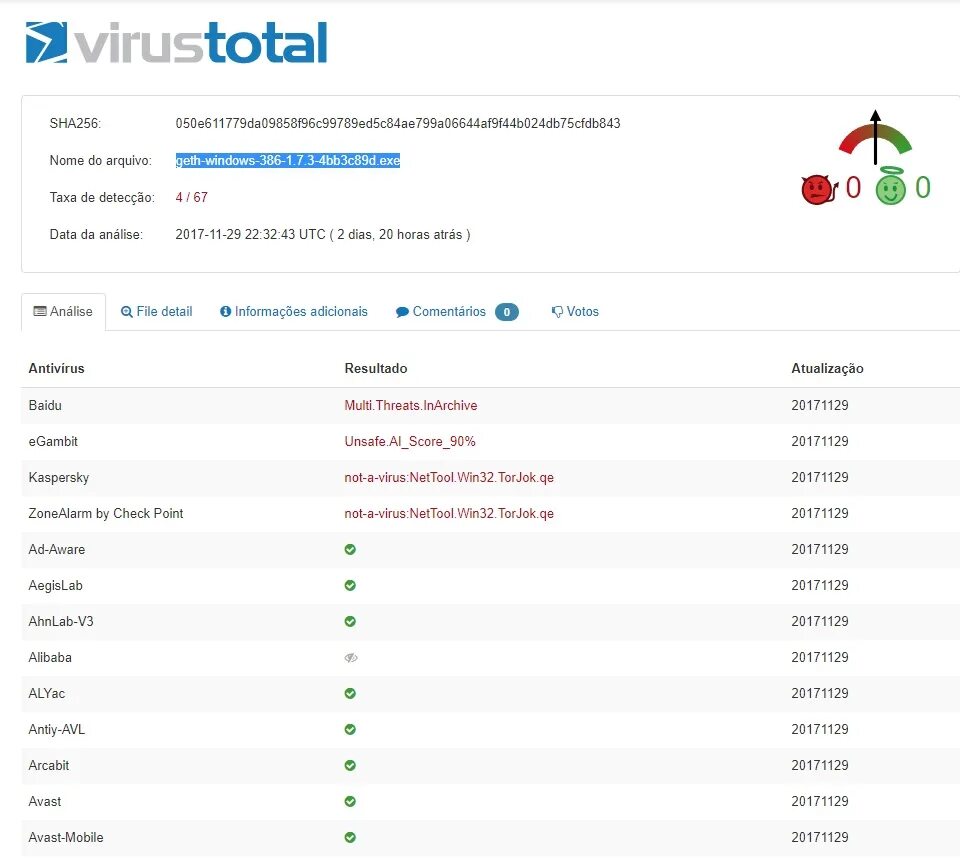Click the eGambit result Unsafe.AI_Score_90%

pyautogui.click(x=410, y=442)
